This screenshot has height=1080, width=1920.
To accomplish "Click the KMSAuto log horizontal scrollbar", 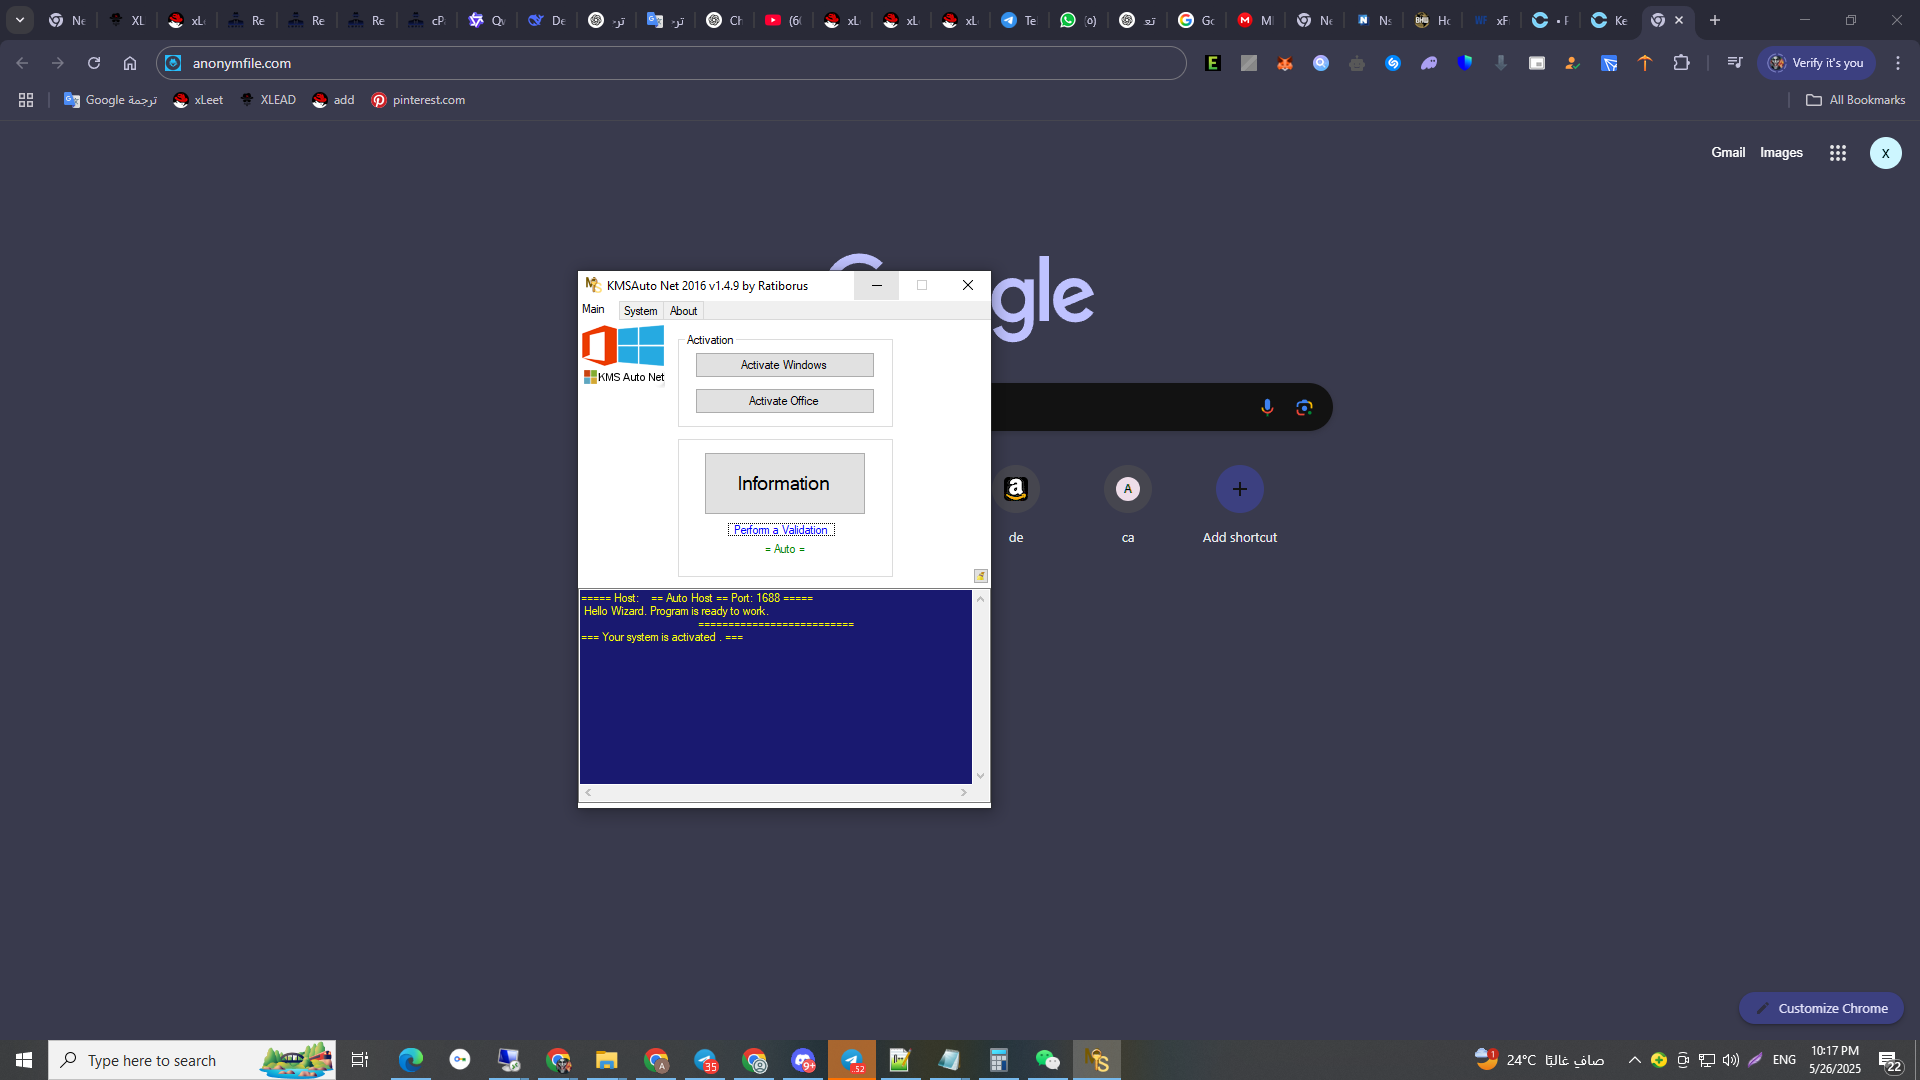I will (776, 793).
